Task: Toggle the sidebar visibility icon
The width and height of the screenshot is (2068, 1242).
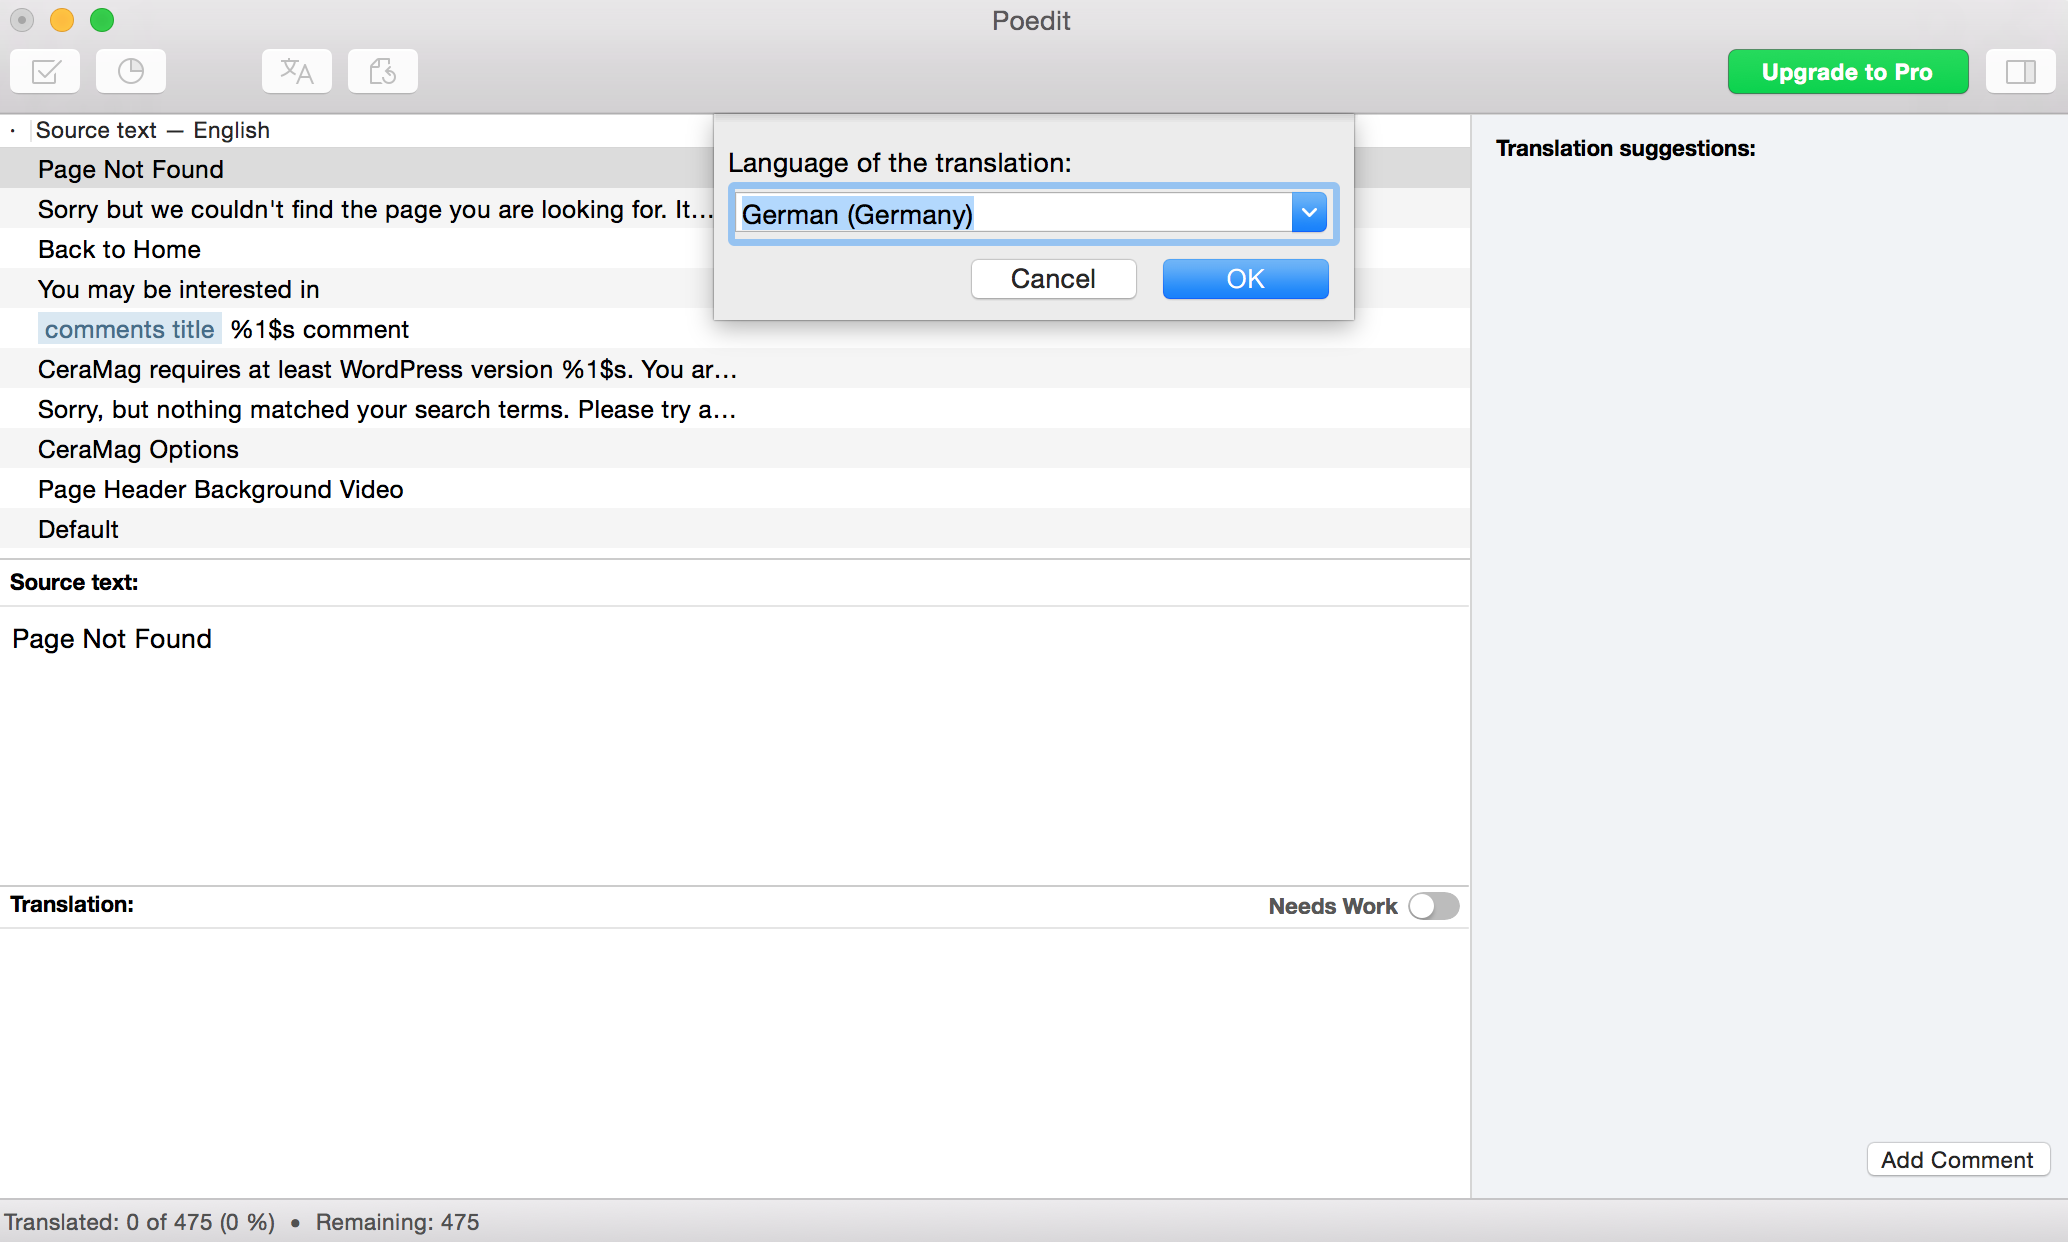Action: pos(2020,72)
